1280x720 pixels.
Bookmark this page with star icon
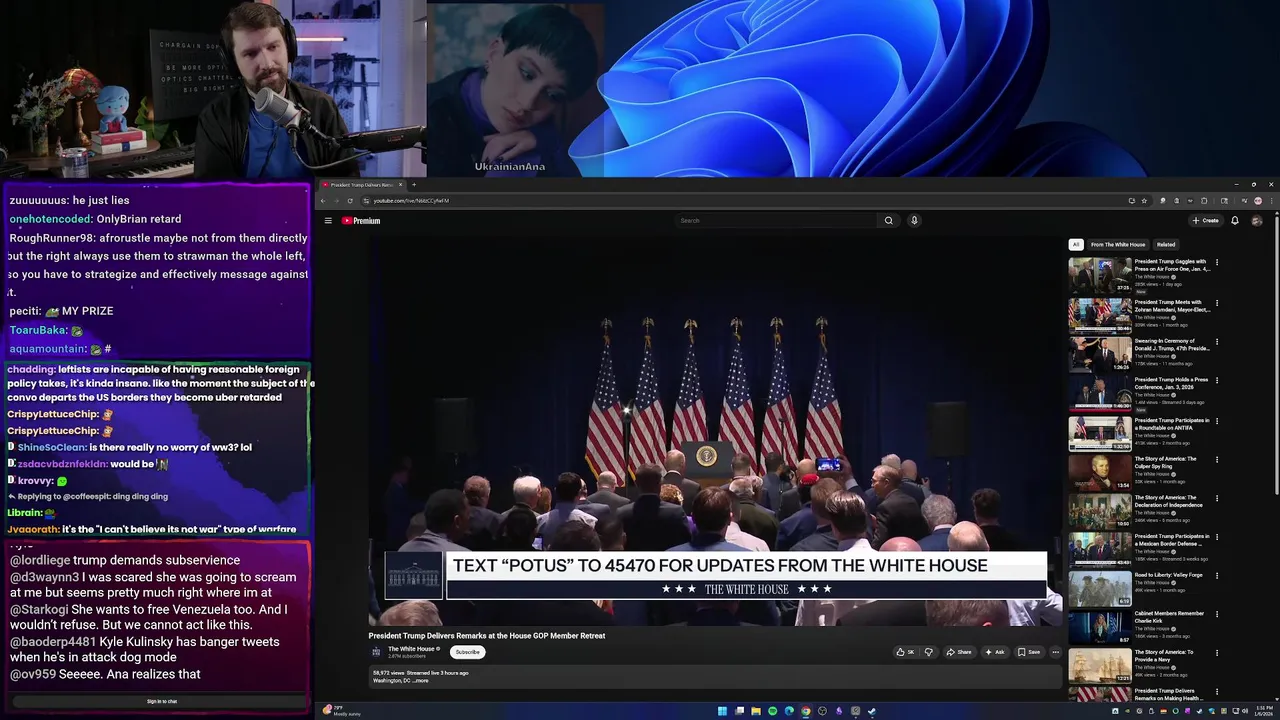pyautogui.click(x=1144, y=201)
